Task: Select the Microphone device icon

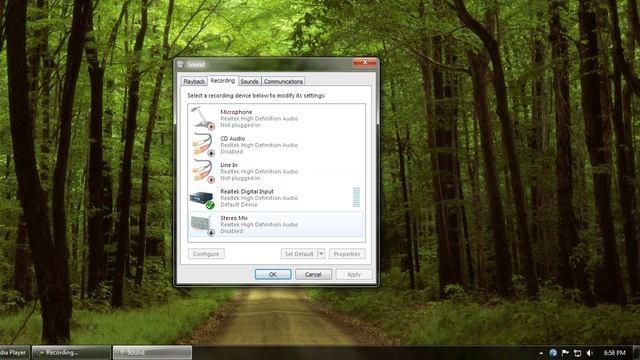Action: pos(203,118)
